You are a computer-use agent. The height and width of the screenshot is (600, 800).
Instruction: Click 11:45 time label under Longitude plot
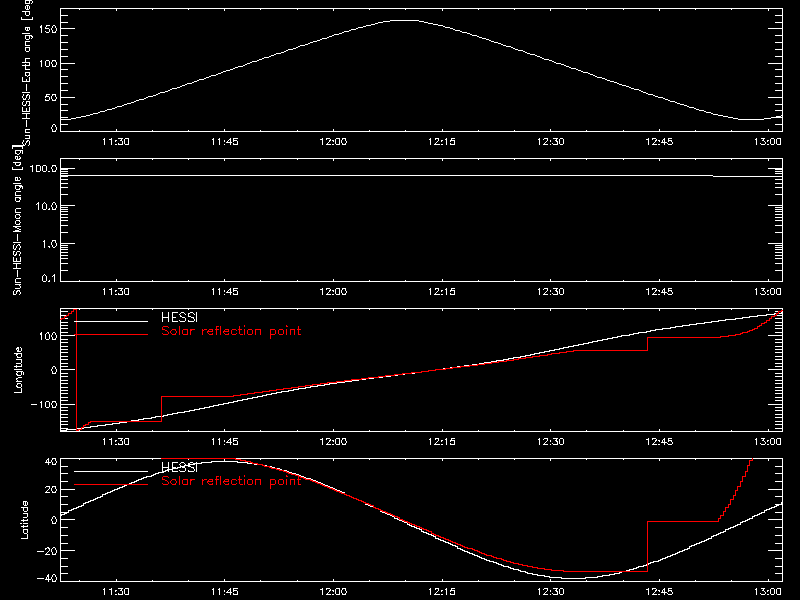click(224, 442)
